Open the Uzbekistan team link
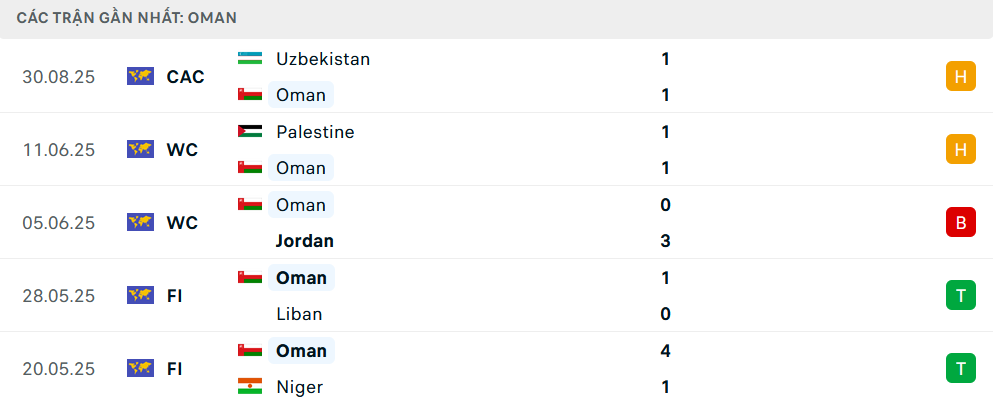Viewport: 993px width, 401px height. tap(323, 59)
